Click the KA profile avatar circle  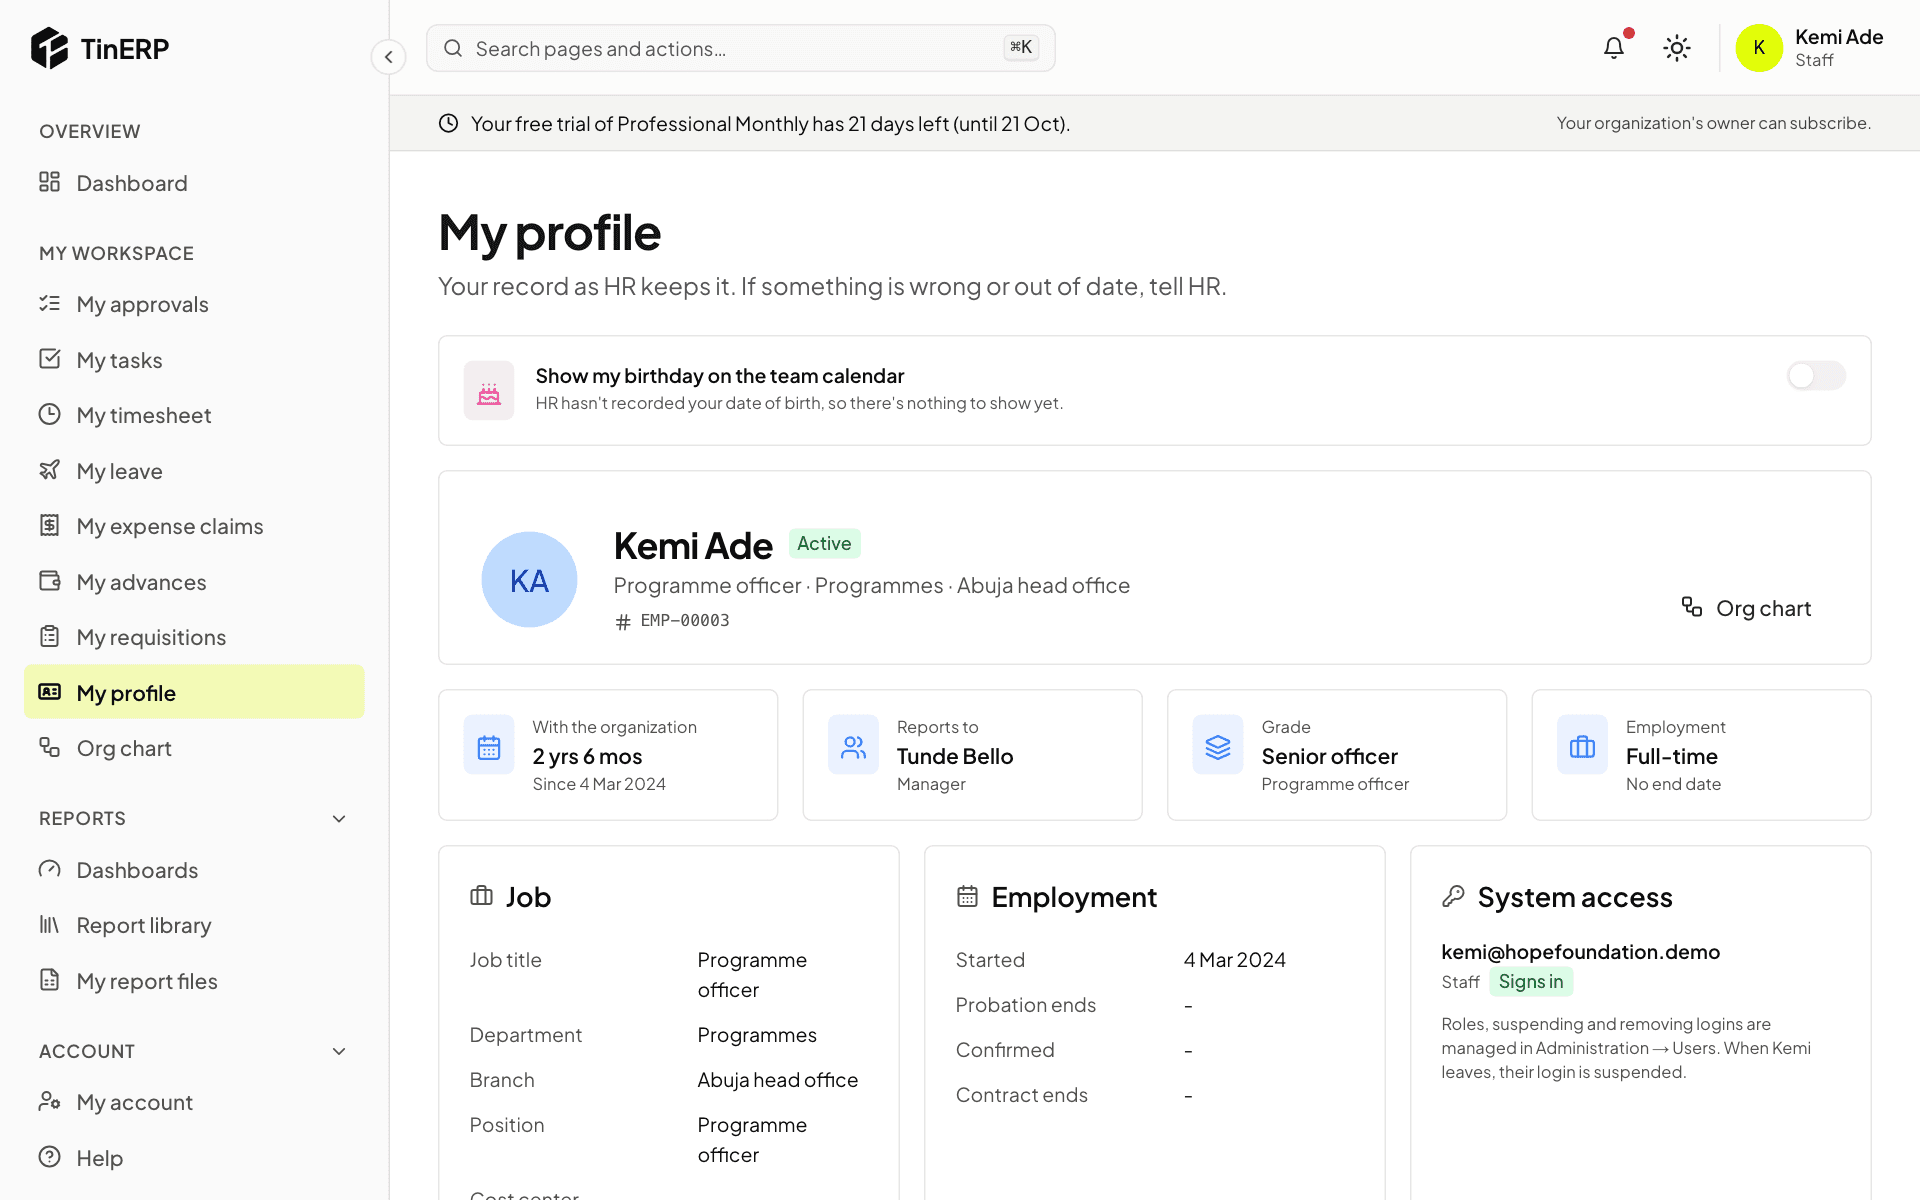point(529,580)
